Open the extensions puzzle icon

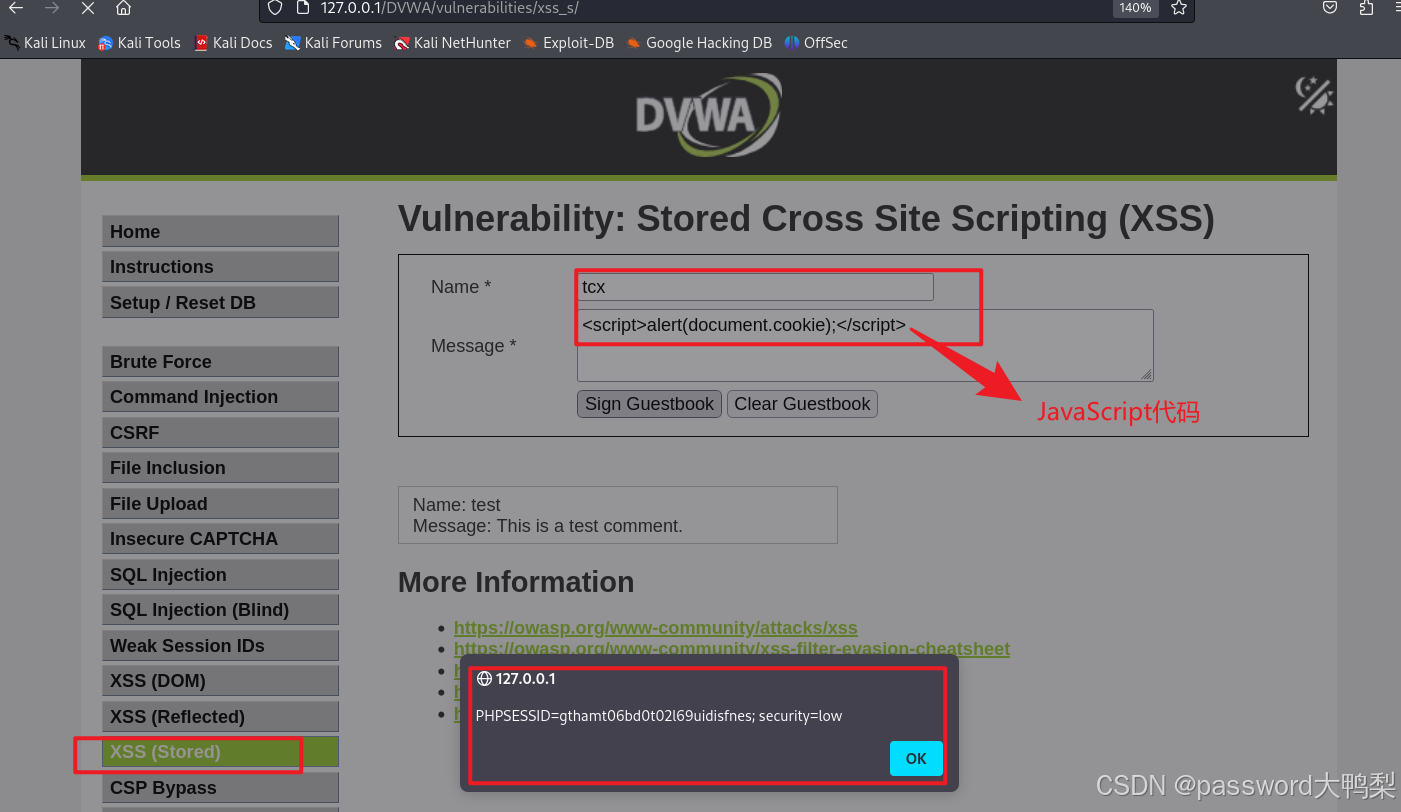coord(1367,8)
